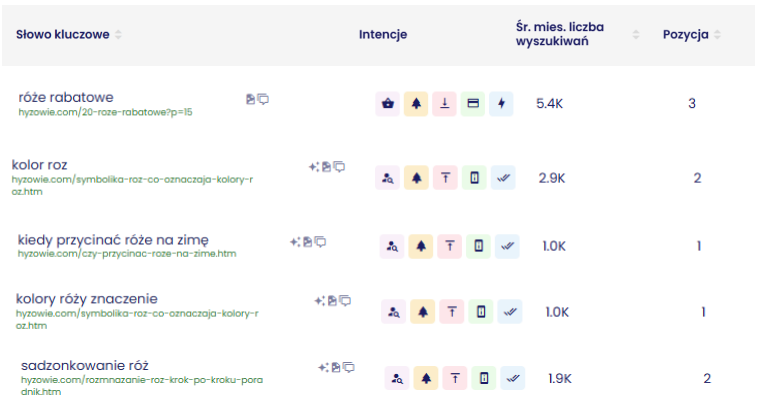Image resolution: width=758 pixels, height=415 pixels.
Task: Click pink T text icon in kolor roz row
Action: (x=445, y=178)
